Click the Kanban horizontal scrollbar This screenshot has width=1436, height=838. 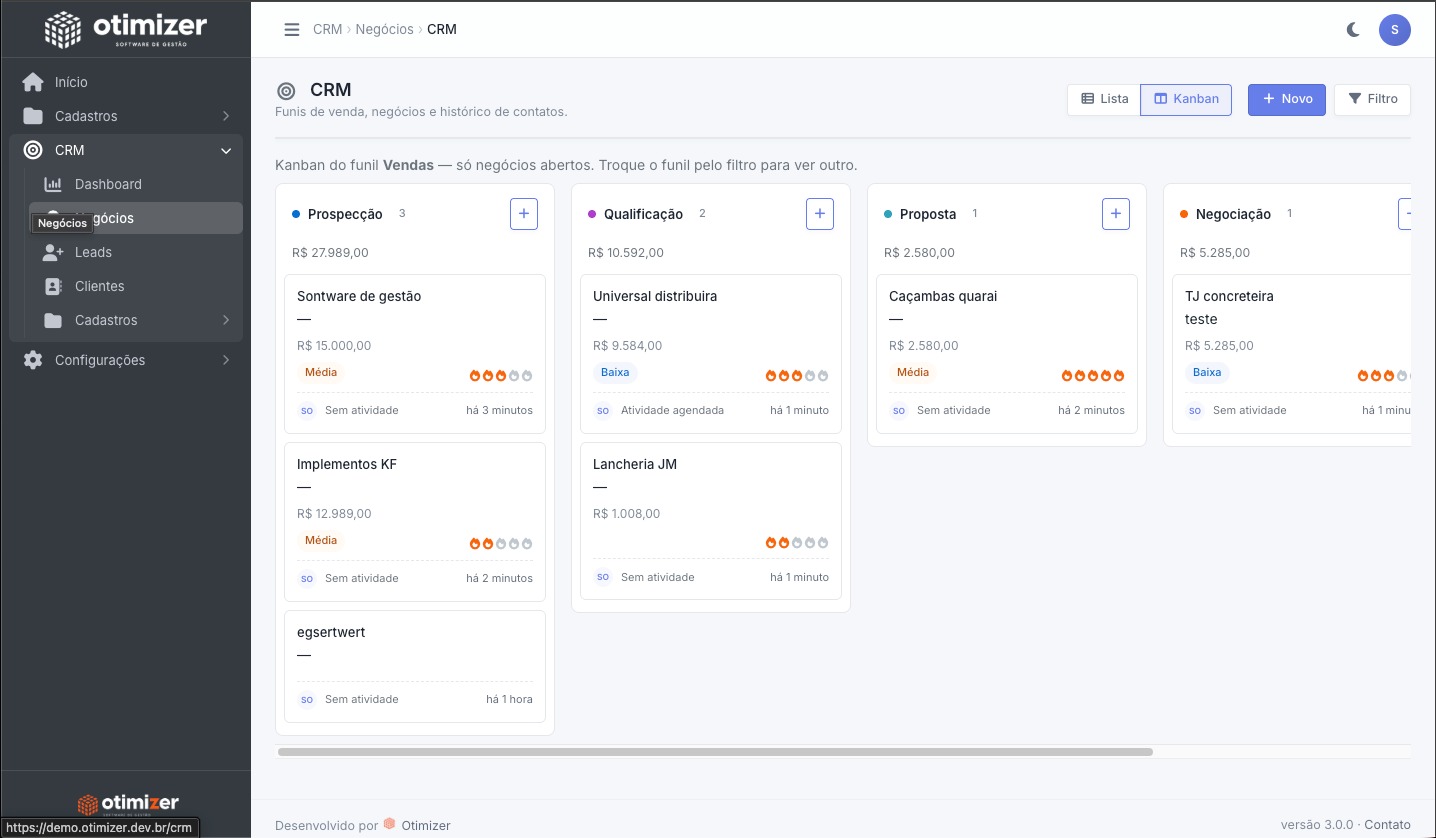(715, 751)
